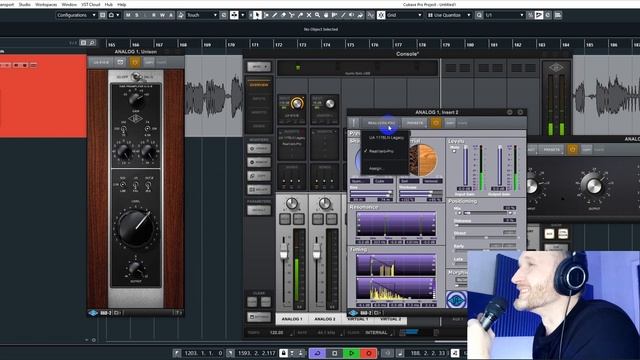Image resolution: width=640 pixels, height=360 pixels.
Task: Open the Use Quantize dropdown
Action: 449,15
